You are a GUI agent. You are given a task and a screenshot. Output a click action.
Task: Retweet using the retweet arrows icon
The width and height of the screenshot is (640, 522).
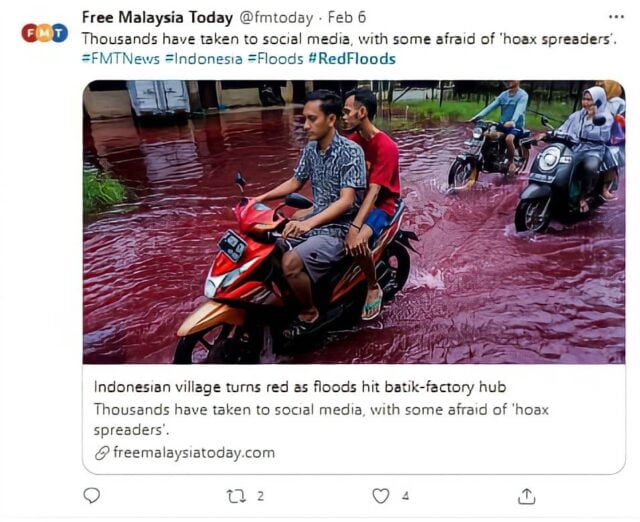pyautogui.click(x=237, y=496)
